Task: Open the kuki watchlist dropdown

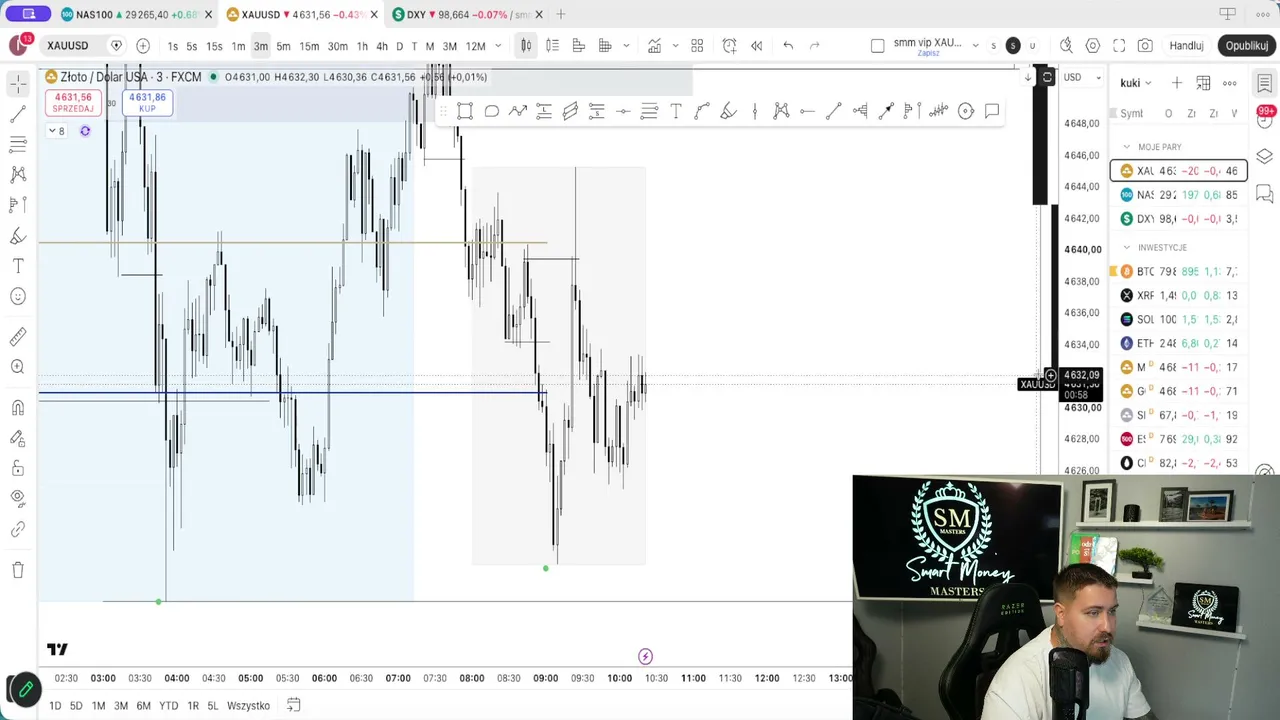Action: tap(1136, 83)
